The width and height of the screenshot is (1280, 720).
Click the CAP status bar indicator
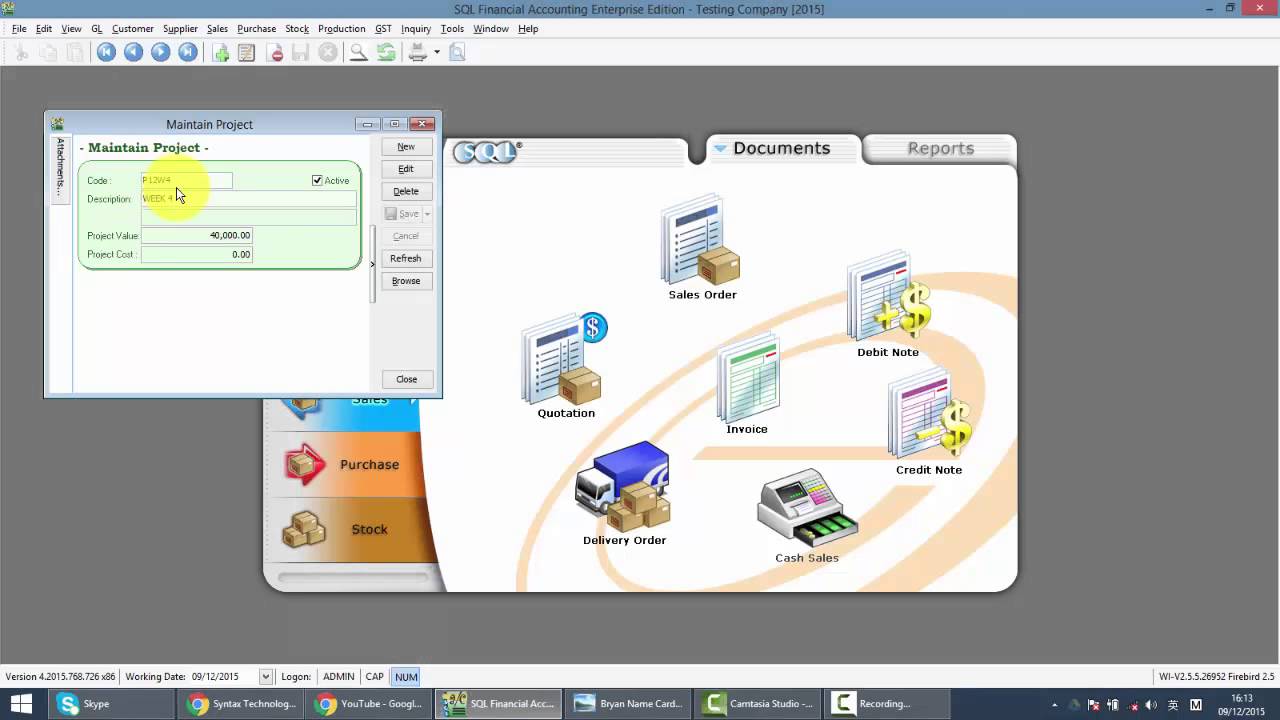[374, 677]
